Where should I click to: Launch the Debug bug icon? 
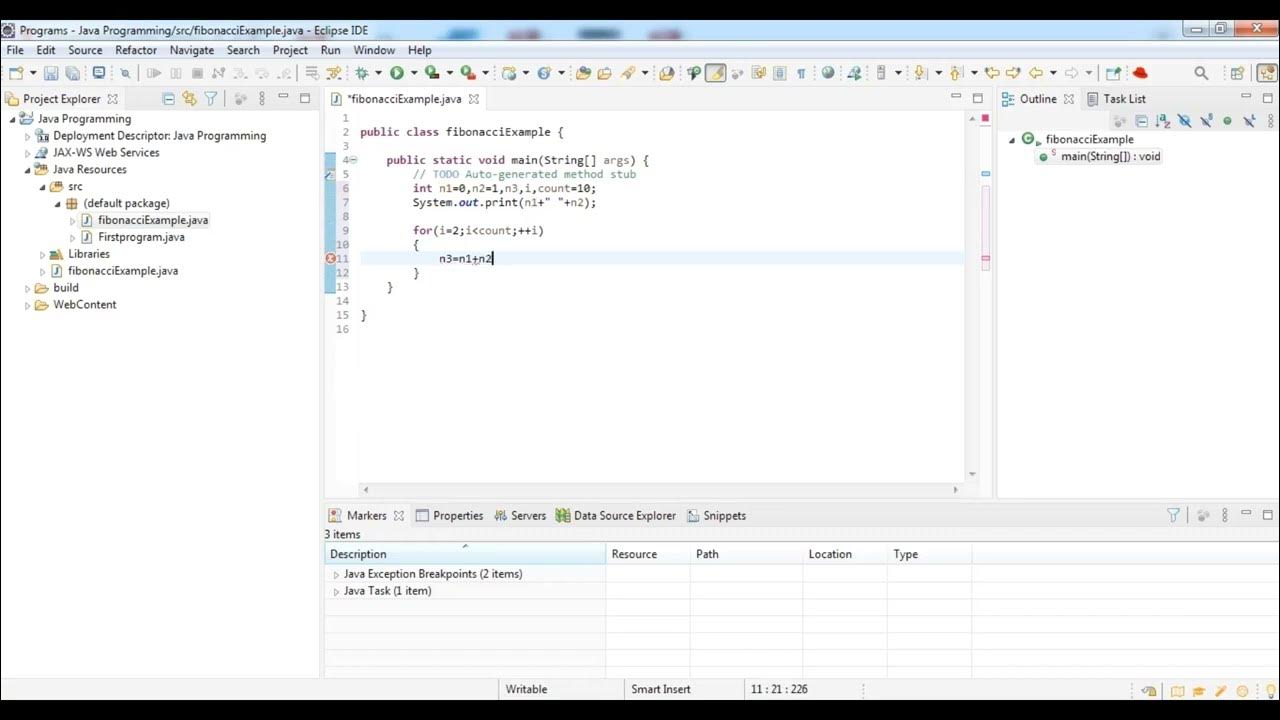point(362,73)
